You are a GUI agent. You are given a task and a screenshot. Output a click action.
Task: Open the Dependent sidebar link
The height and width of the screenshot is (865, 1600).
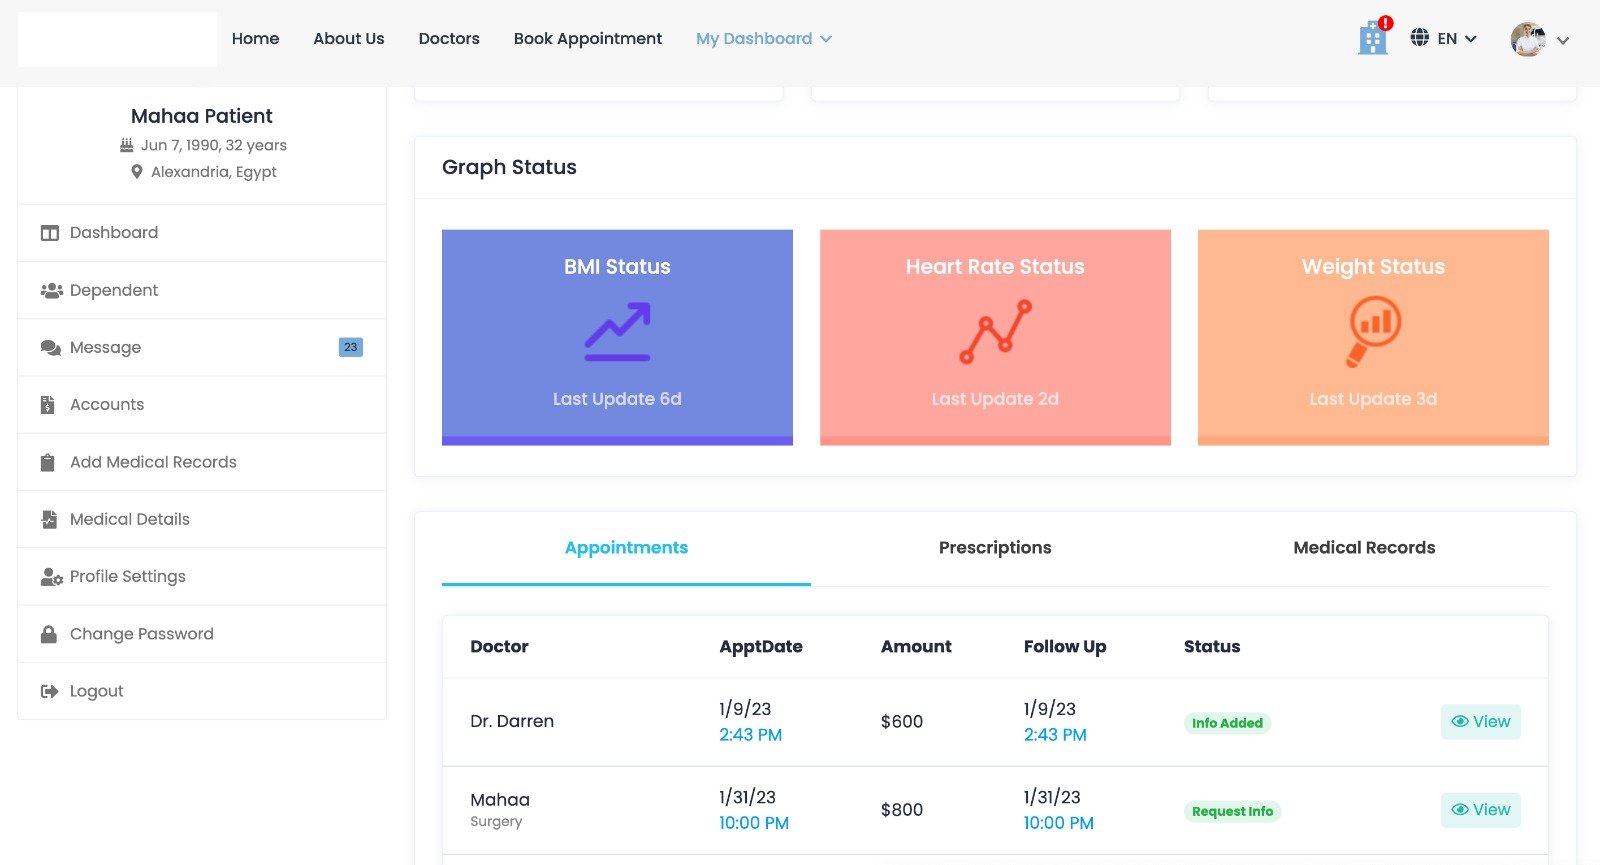tap(202, 290)
